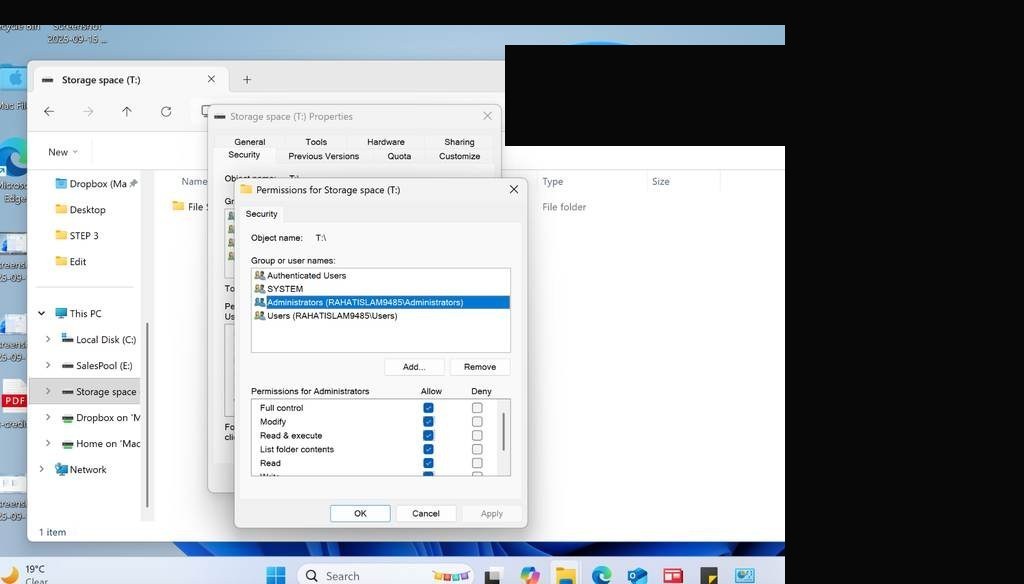Select Authenticated Users group icon
The image size is (1024, 584).
[260, 276]
